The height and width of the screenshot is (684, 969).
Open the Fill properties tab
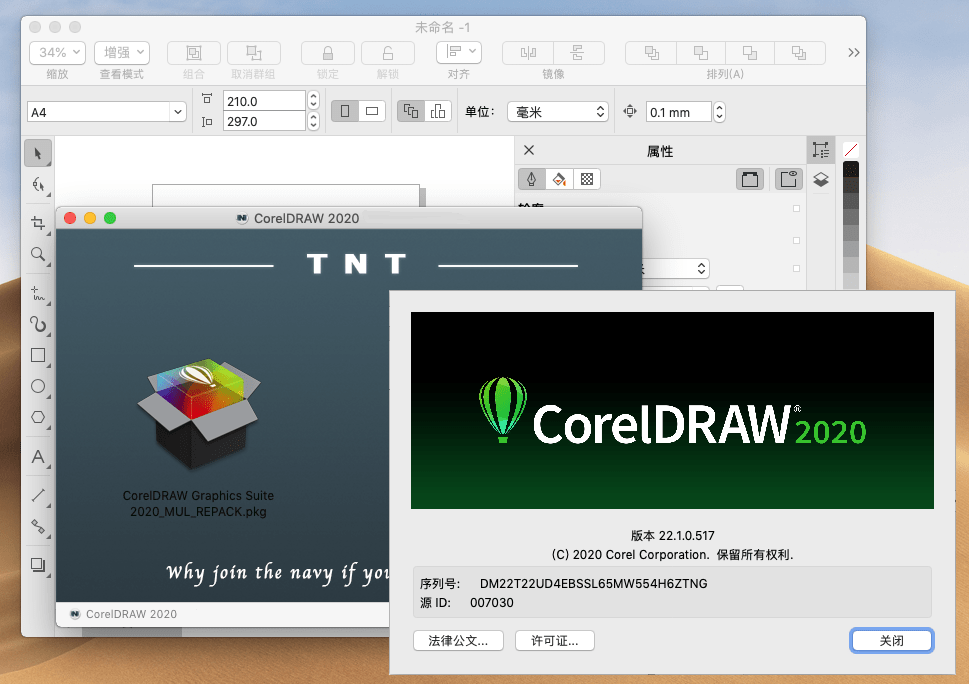[559, 179]
